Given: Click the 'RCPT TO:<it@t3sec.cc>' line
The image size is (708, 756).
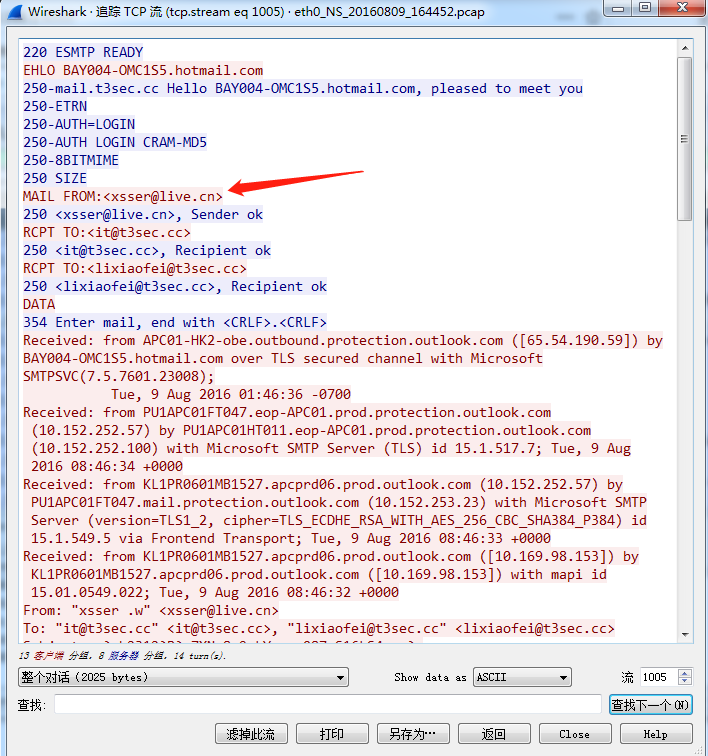Looking at the screenshot, I should tap(107, 232).
